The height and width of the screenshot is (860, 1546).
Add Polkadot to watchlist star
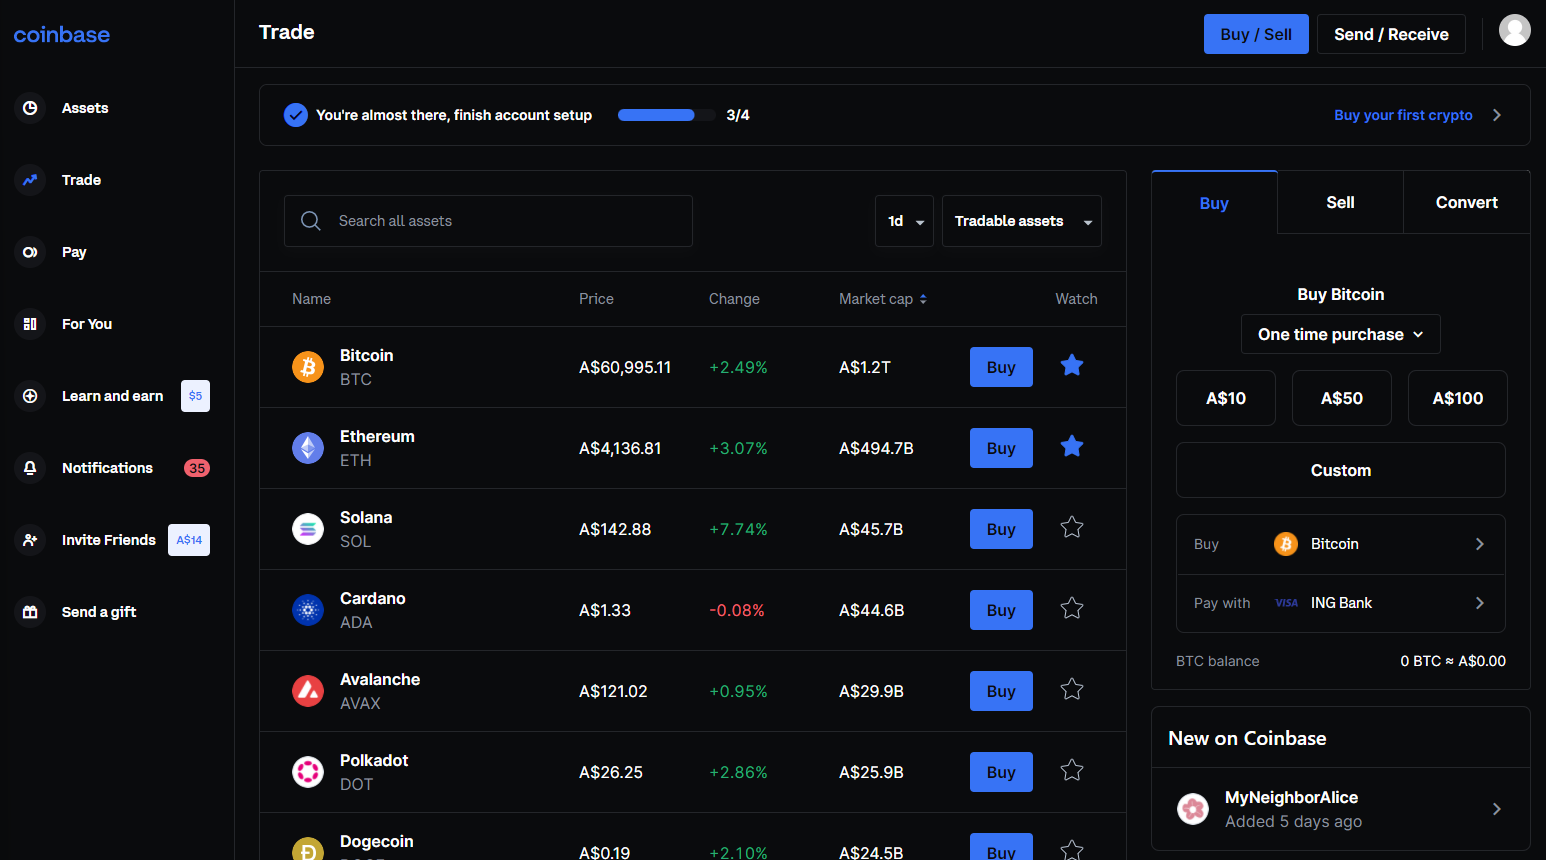[x=1072, y=771]
